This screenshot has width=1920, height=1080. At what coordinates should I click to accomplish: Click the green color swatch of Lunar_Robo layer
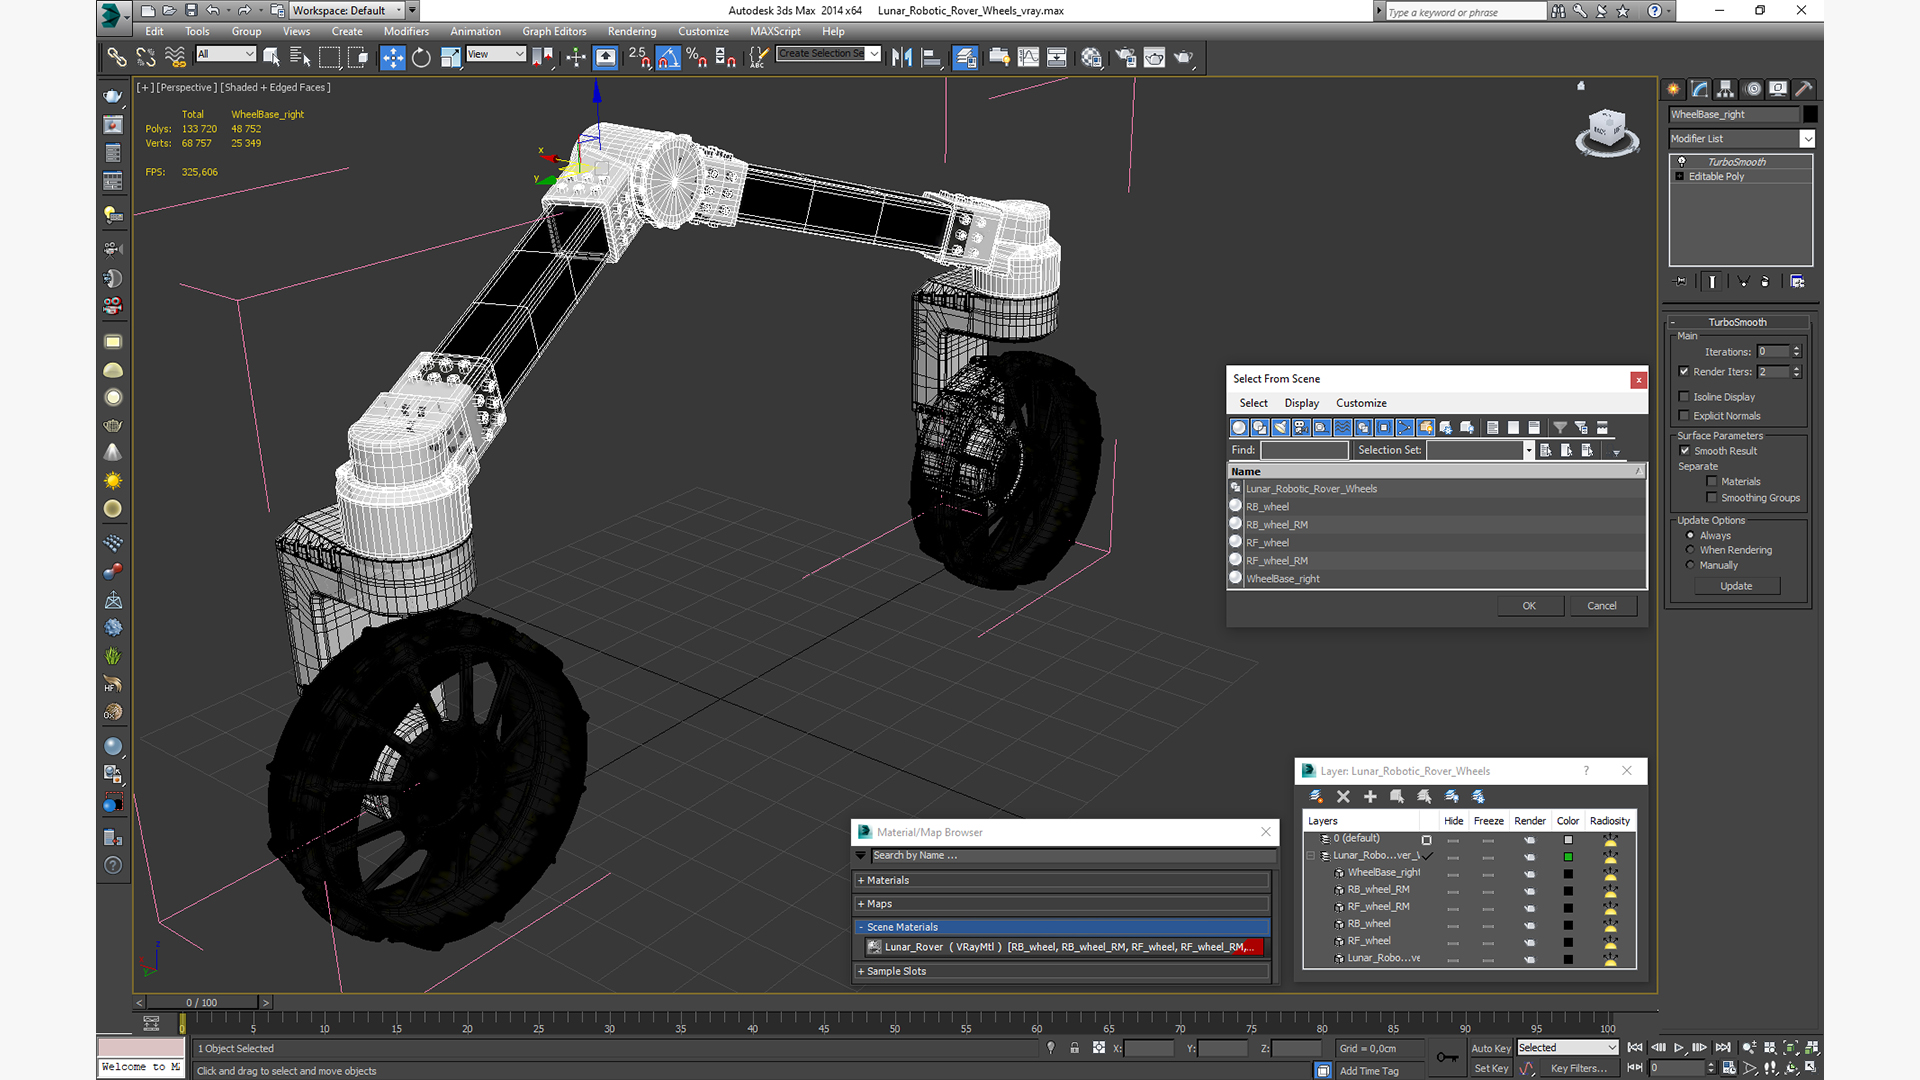tap(1568, 857)
